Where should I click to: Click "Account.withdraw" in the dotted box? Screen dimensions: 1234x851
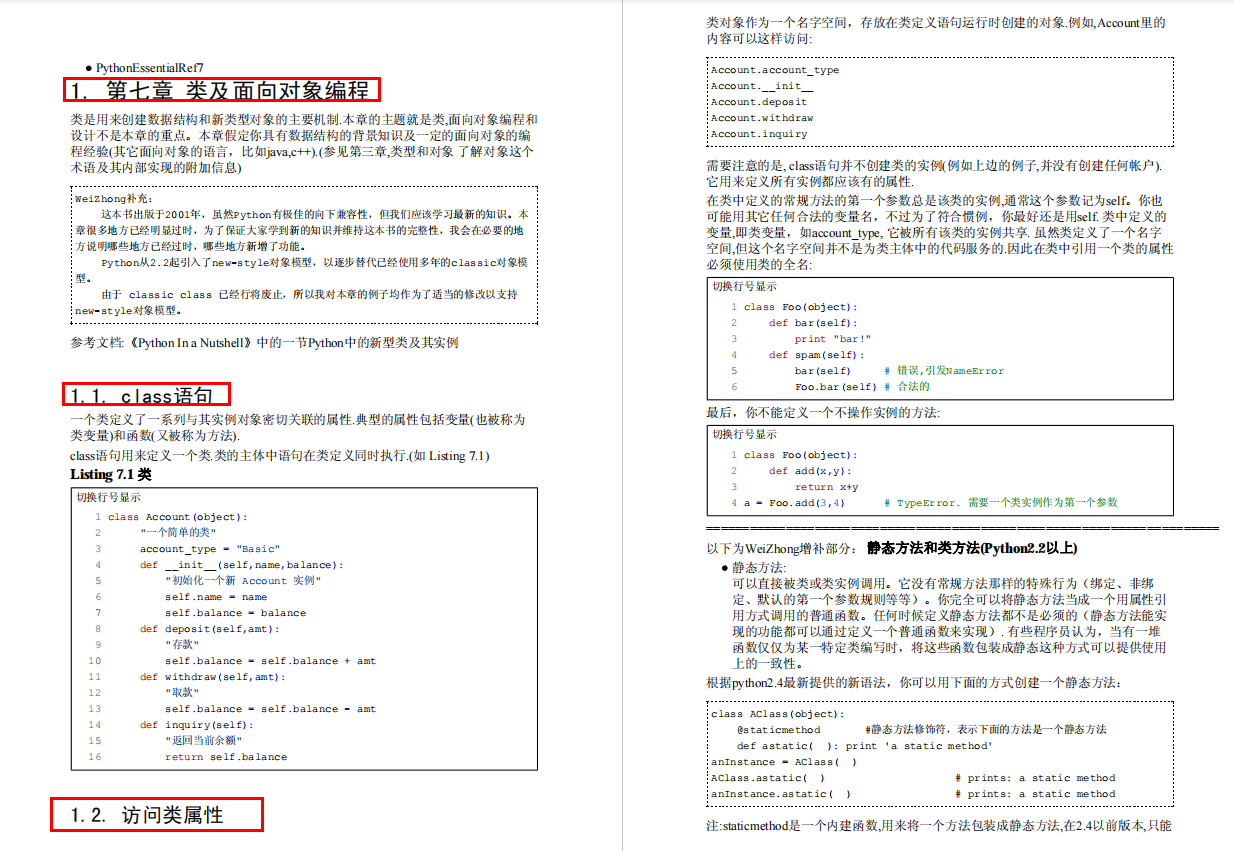pos(762,118)
